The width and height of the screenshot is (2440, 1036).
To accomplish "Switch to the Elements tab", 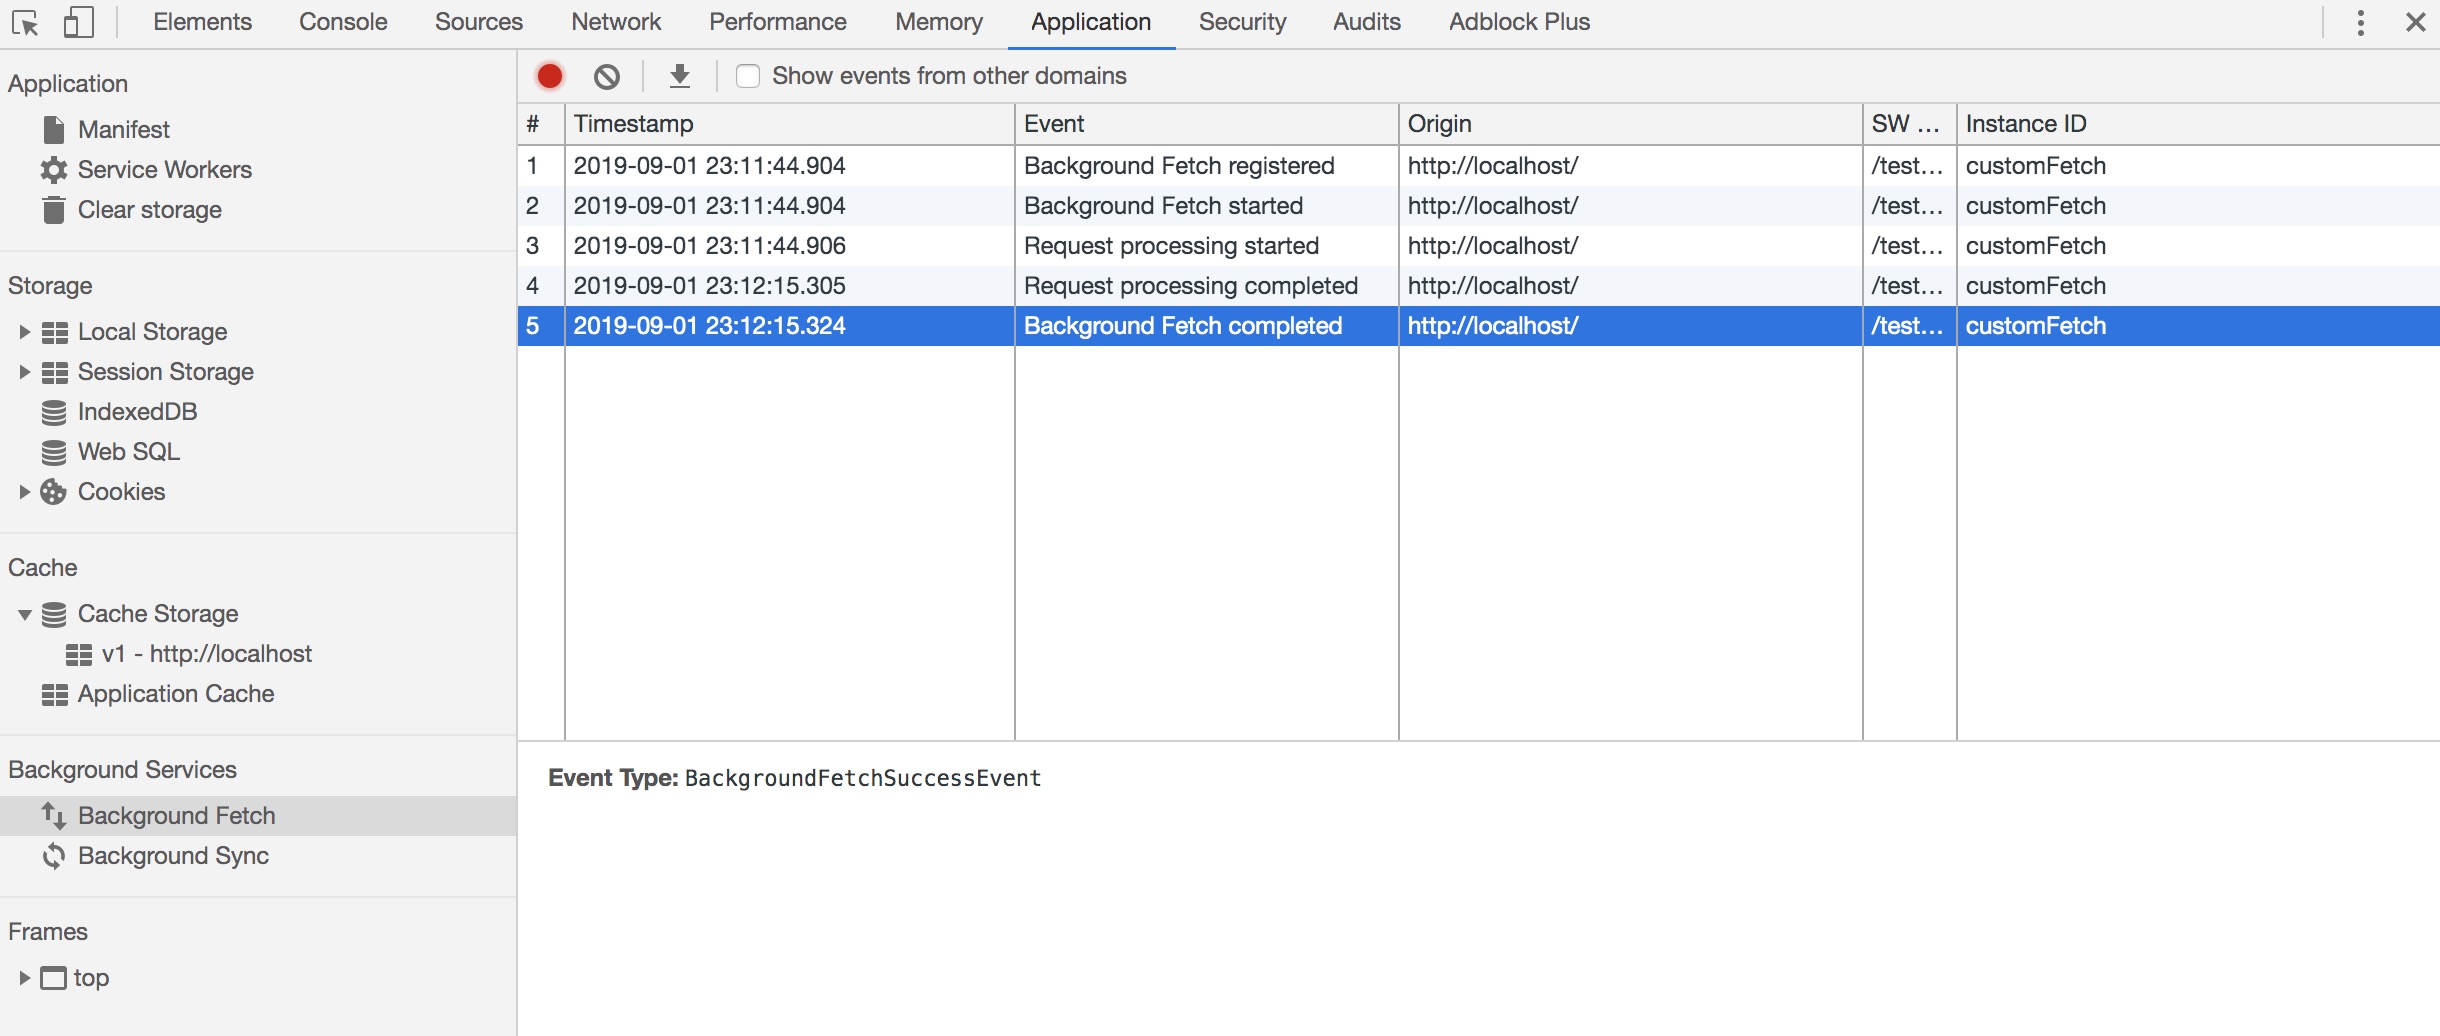I will click(x=202, y=22).
